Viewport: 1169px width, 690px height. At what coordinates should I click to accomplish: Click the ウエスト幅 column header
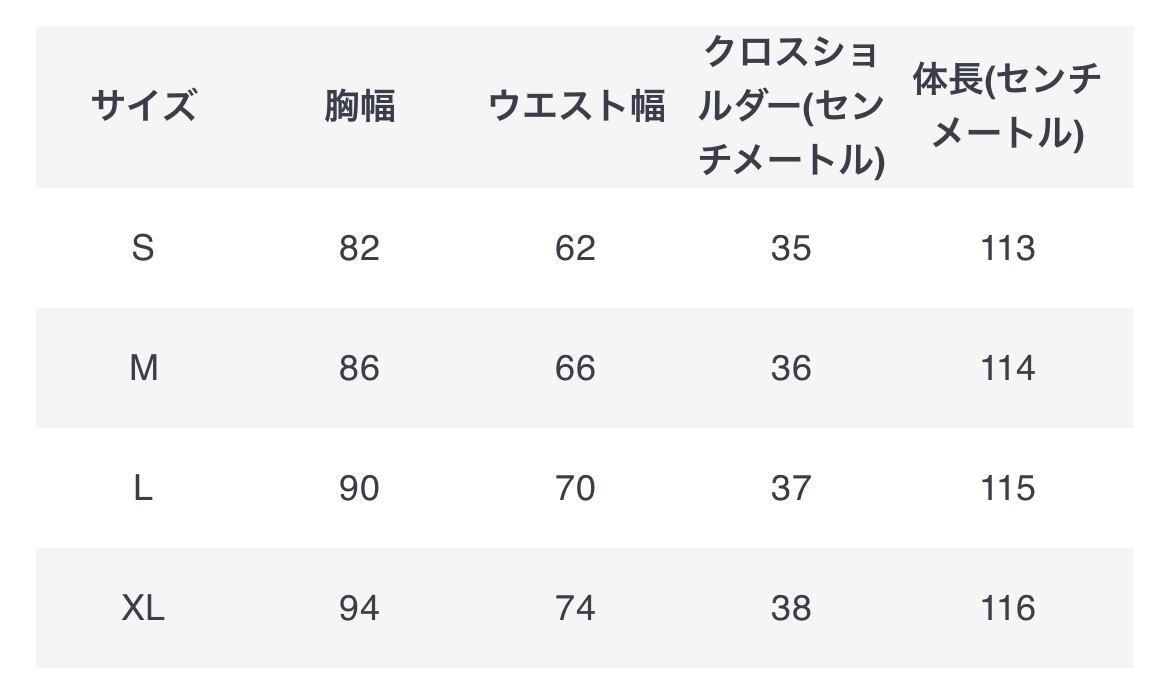click(576, 106)
